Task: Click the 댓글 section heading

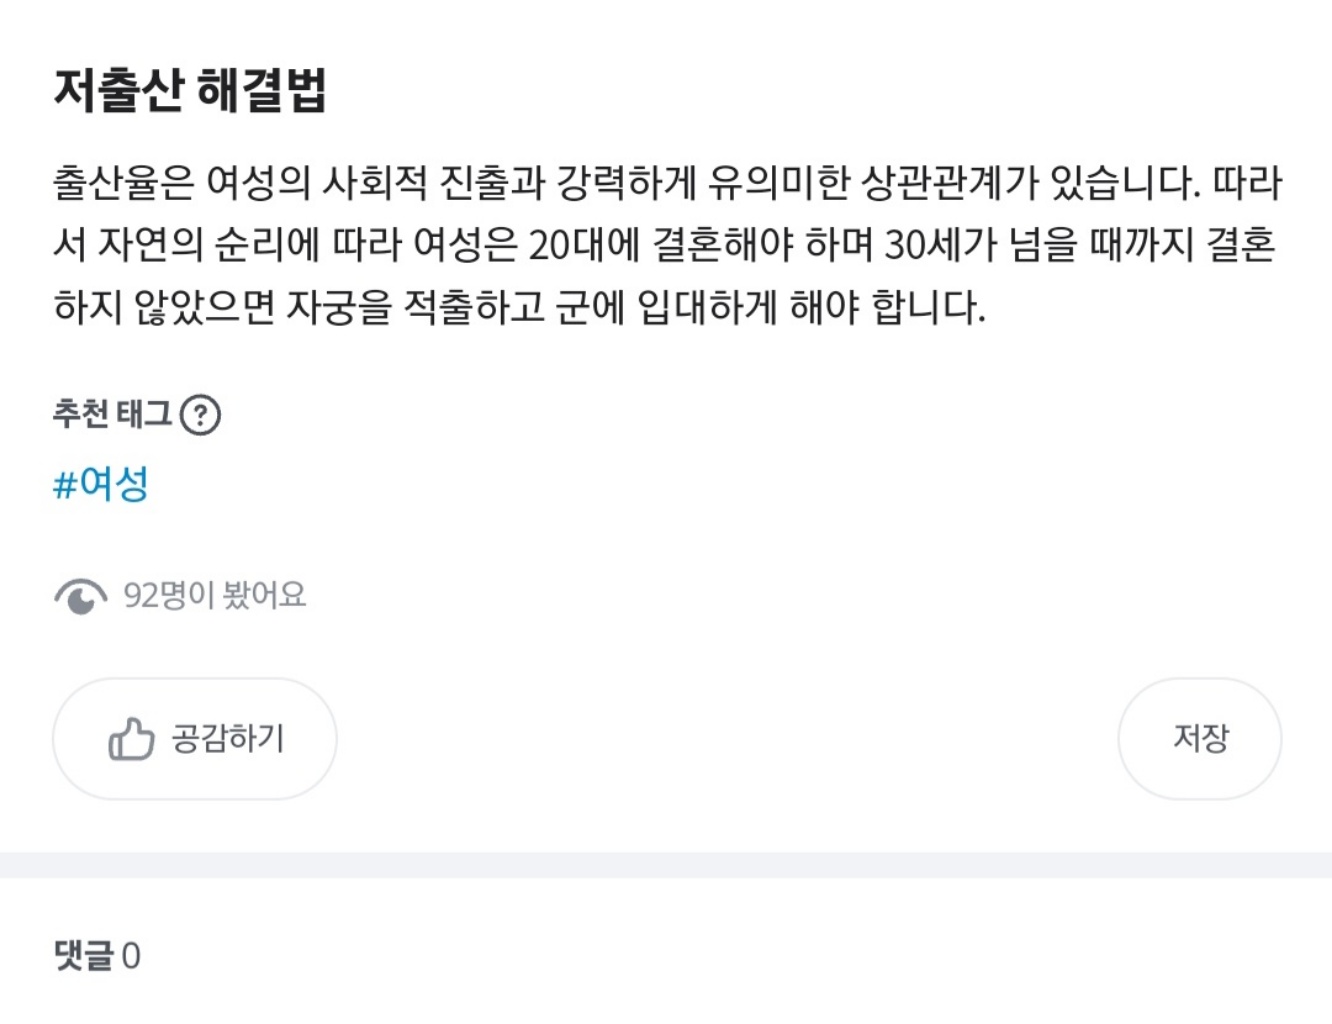Action: [84, 956]
